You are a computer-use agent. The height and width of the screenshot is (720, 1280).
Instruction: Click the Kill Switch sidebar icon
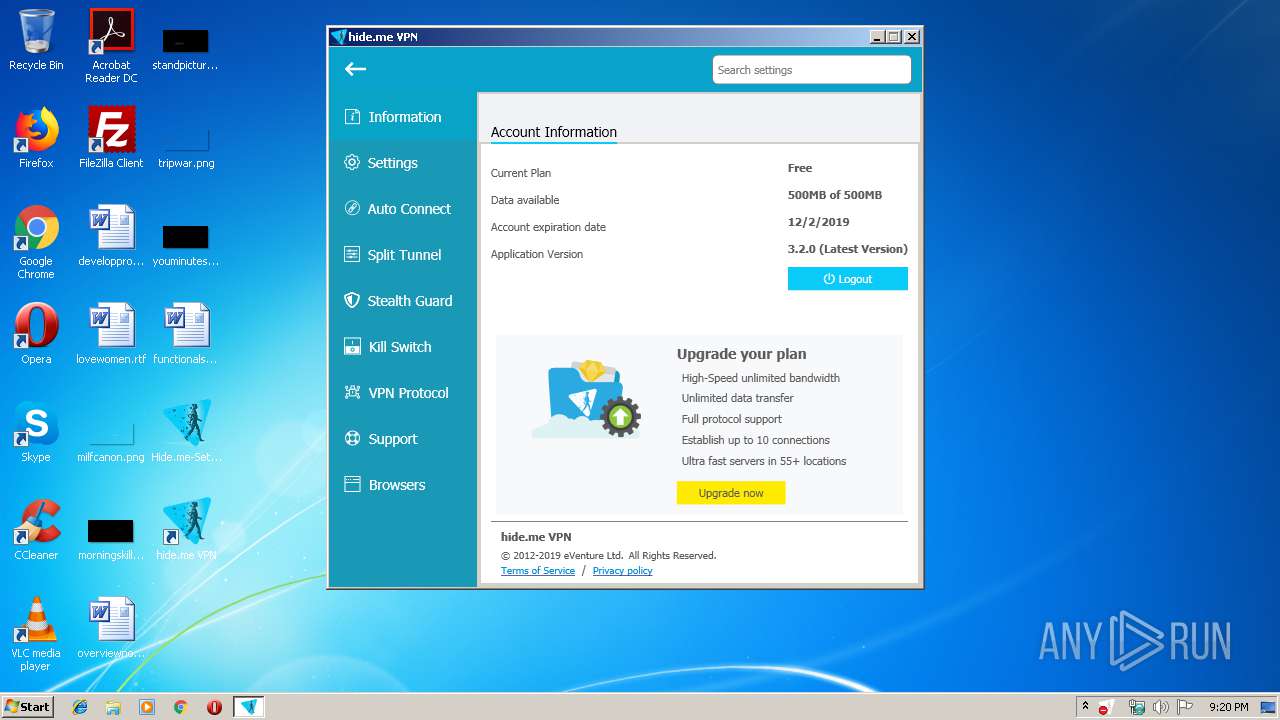[352, 347]
